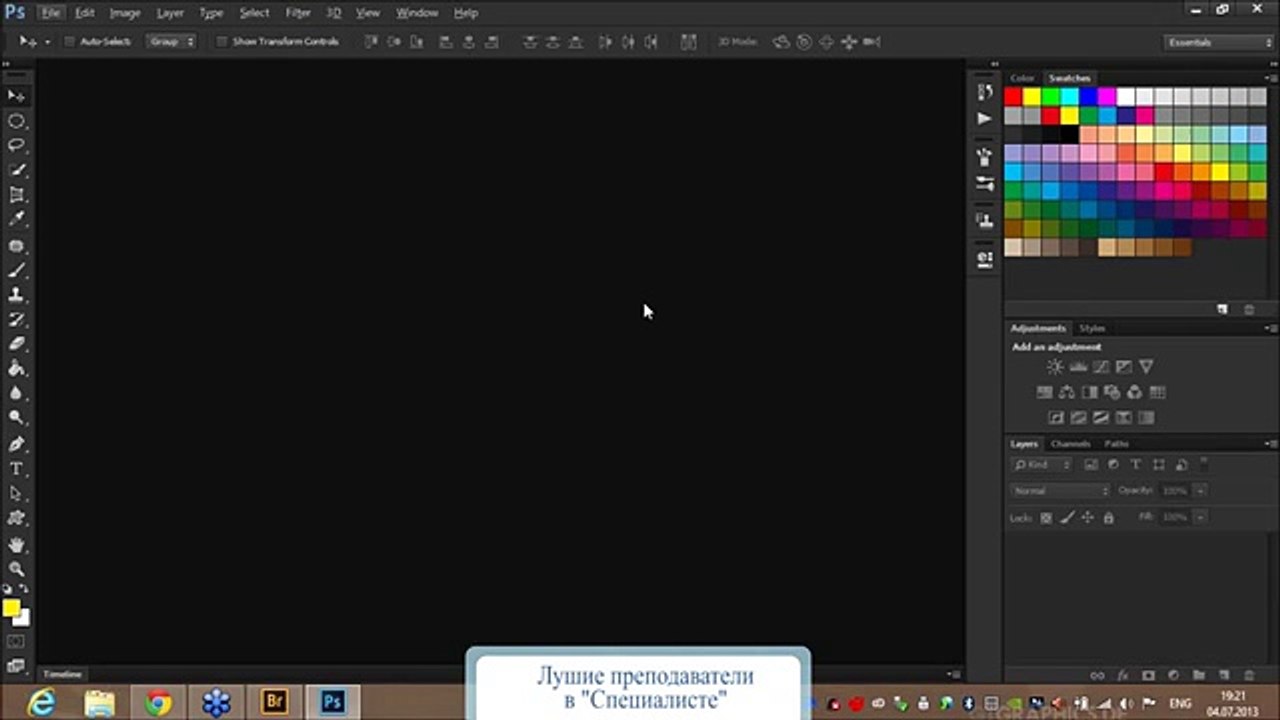Select the Clone Stamp tool
The height and width of the screenshot is (720, 1280).
point(17,295)
